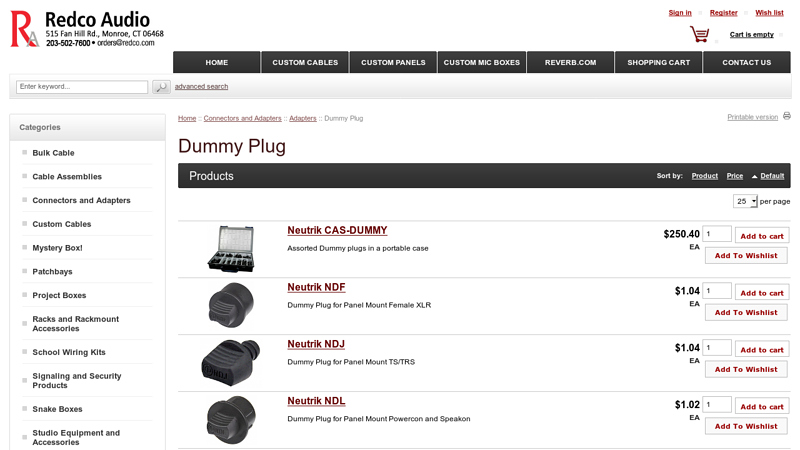Go to the HOME menu
This screenshot has height=450, width=800.
[217, 62]
